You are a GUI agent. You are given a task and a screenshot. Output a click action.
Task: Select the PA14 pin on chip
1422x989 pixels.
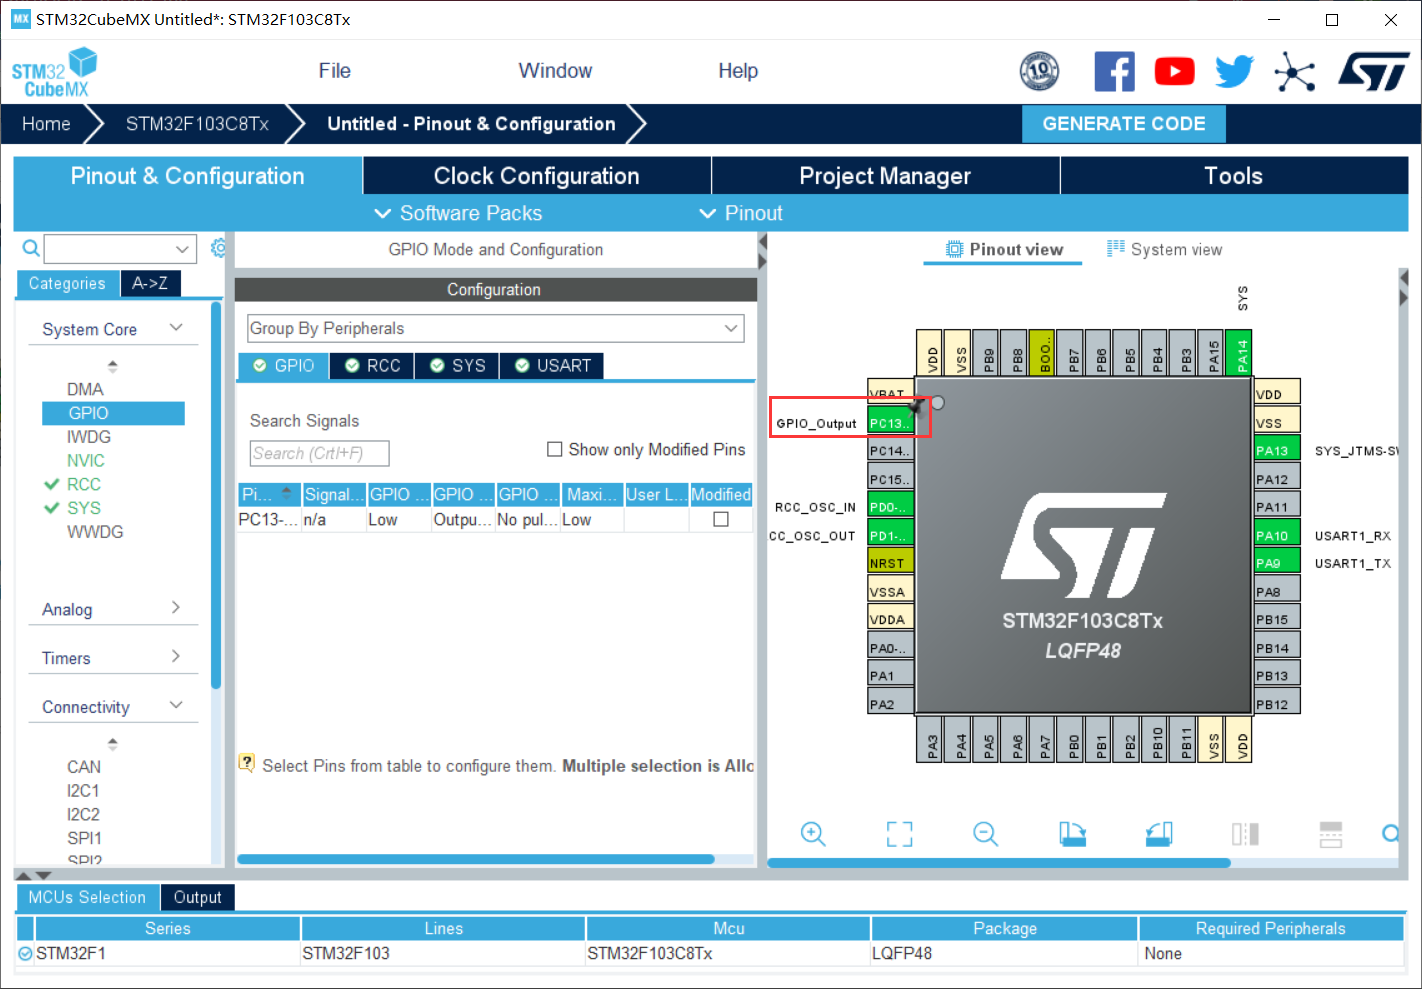(x=1241, y=352)
